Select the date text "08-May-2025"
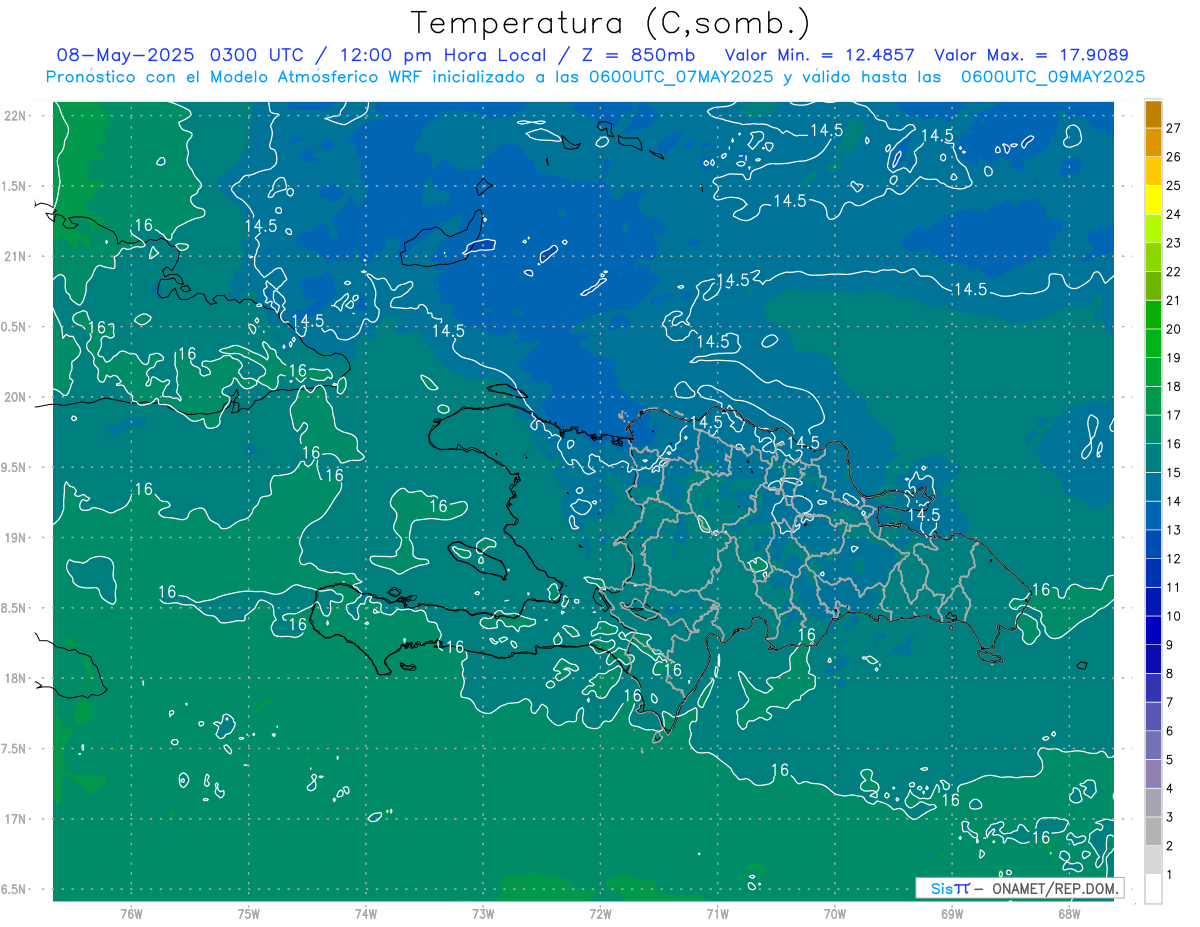This screenshot has height=927, width=1200. [x=127, y=55]
